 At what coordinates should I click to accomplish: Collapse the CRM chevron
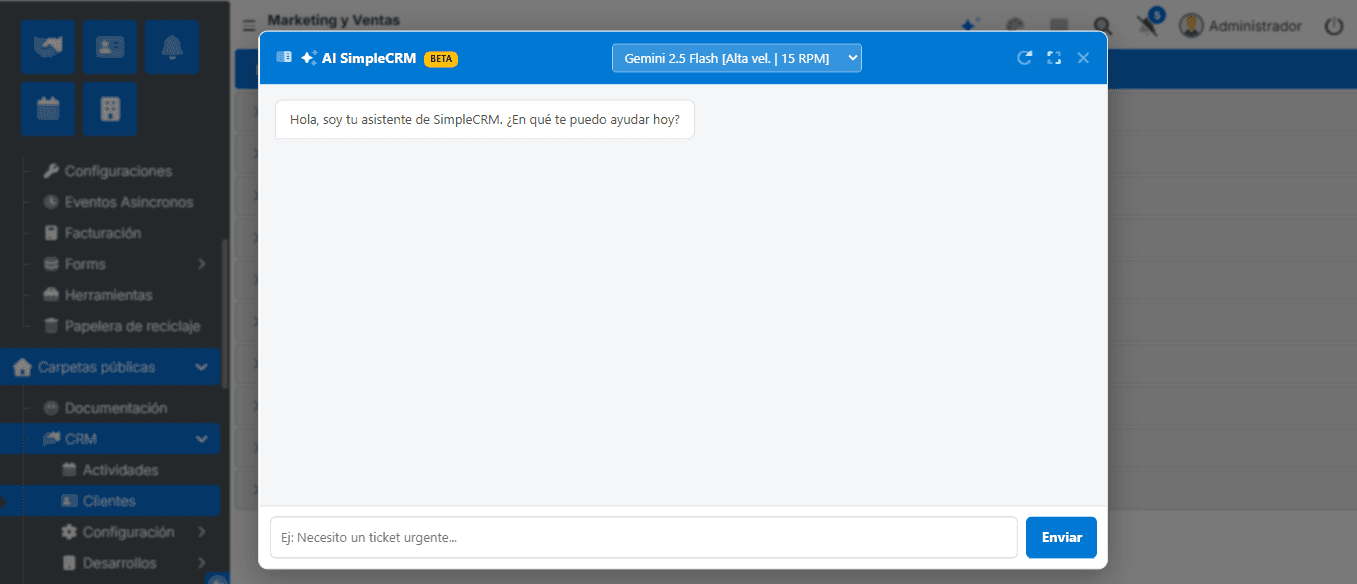[x=201, y=439]
